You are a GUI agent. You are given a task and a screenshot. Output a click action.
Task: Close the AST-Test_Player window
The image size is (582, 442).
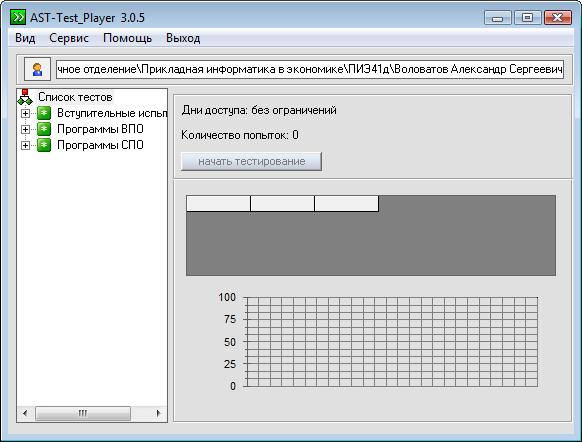558,18
